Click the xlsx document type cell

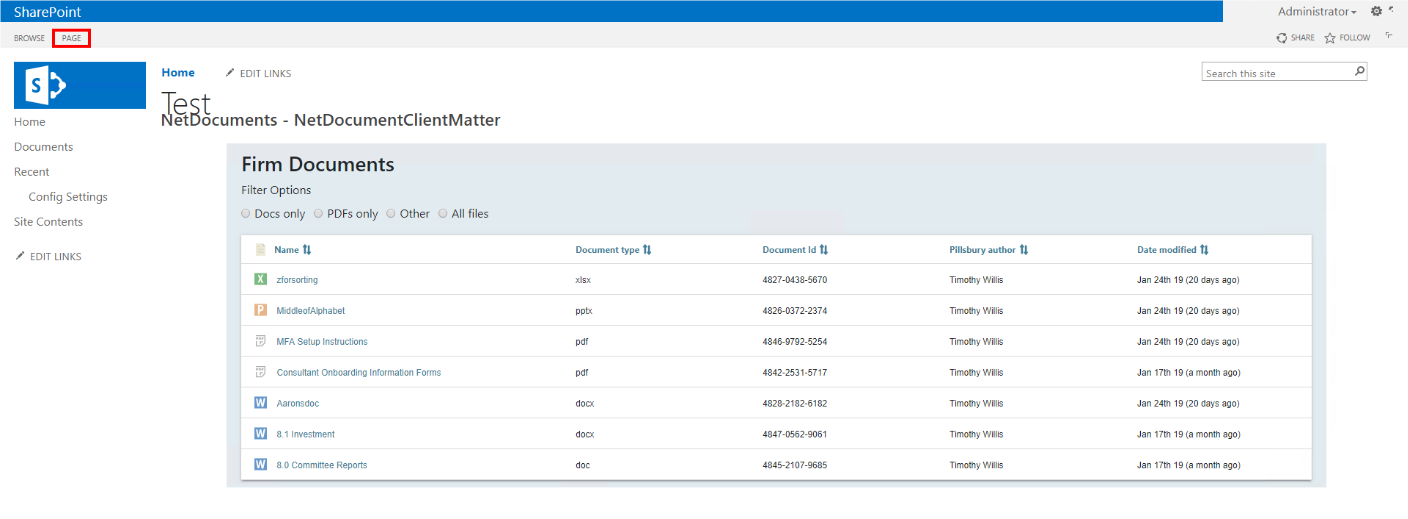coord(583,280)
